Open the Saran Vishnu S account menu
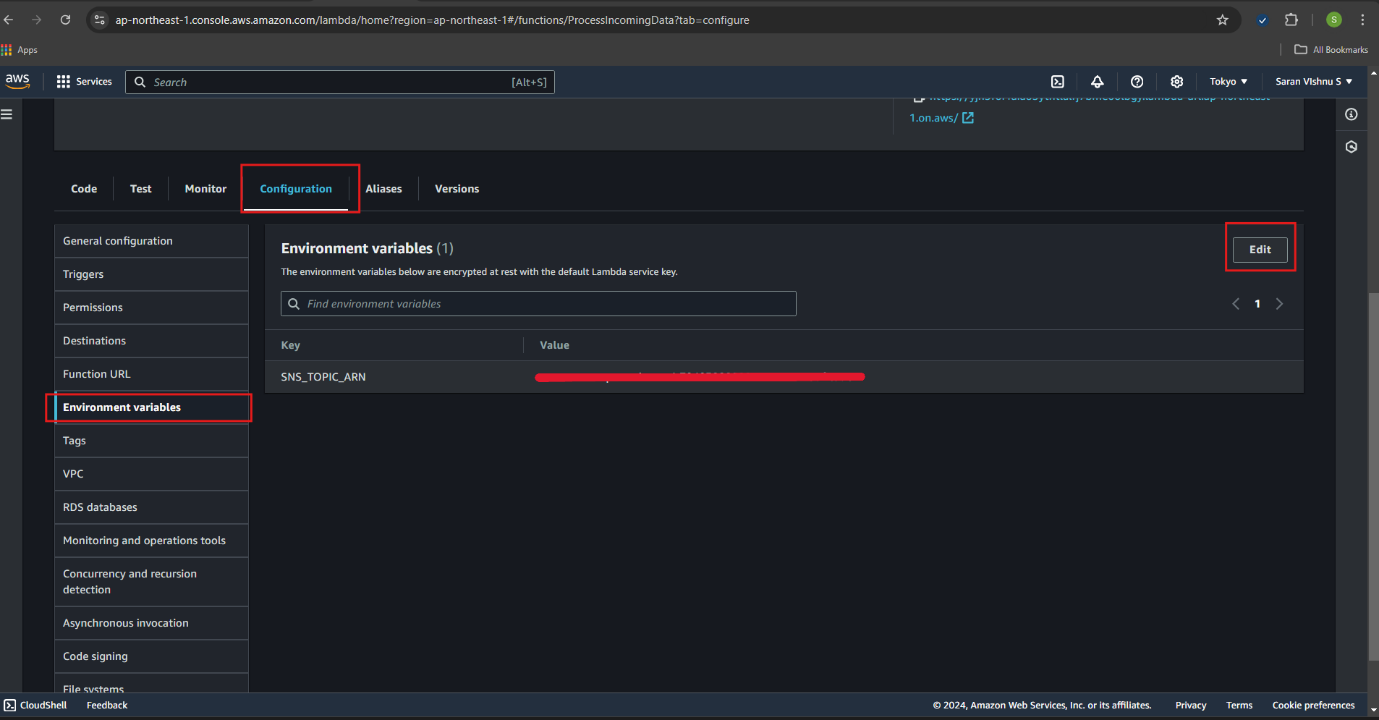 pyautogui.click(x=1313, y=82)
